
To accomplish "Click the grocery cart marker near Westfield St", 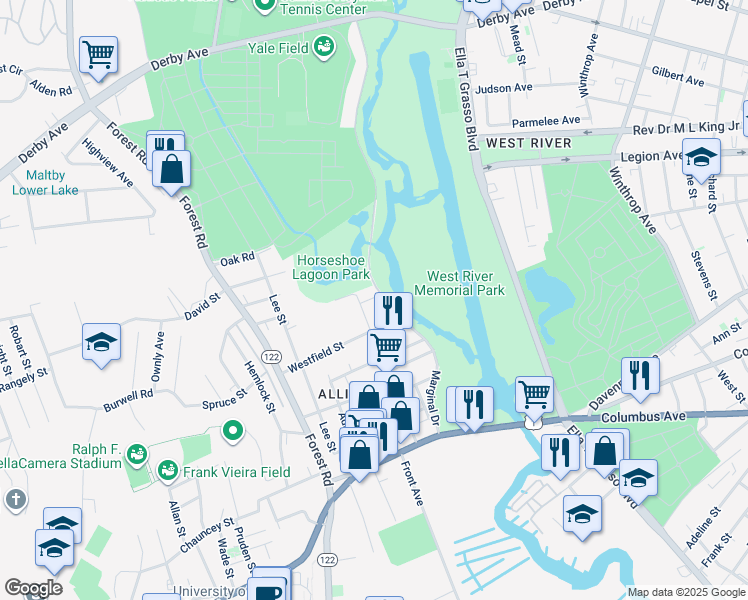I will pyautogui.click(x=386, y=348).
